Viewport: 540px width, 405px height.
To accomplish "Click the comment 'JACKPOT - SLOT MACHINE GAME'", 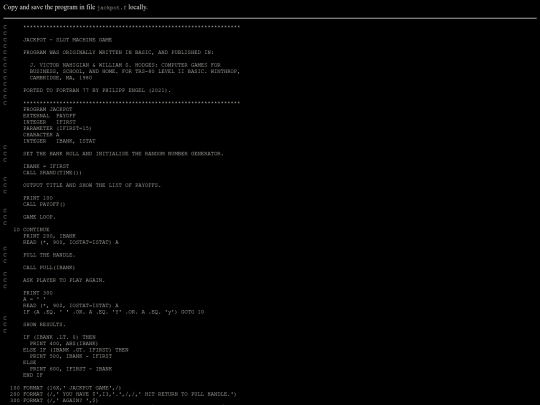I will (68, 40).
